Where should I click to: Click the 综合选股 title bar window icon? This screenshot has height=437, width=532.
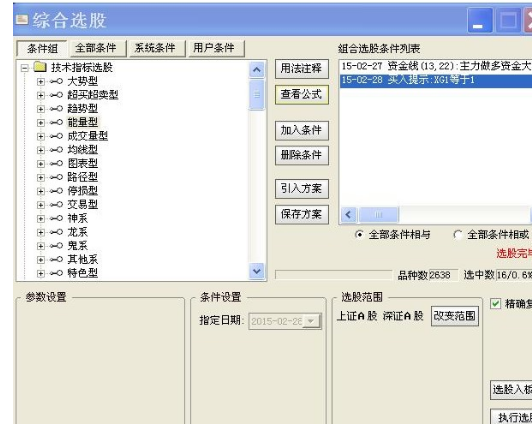[x=22, y=20]
